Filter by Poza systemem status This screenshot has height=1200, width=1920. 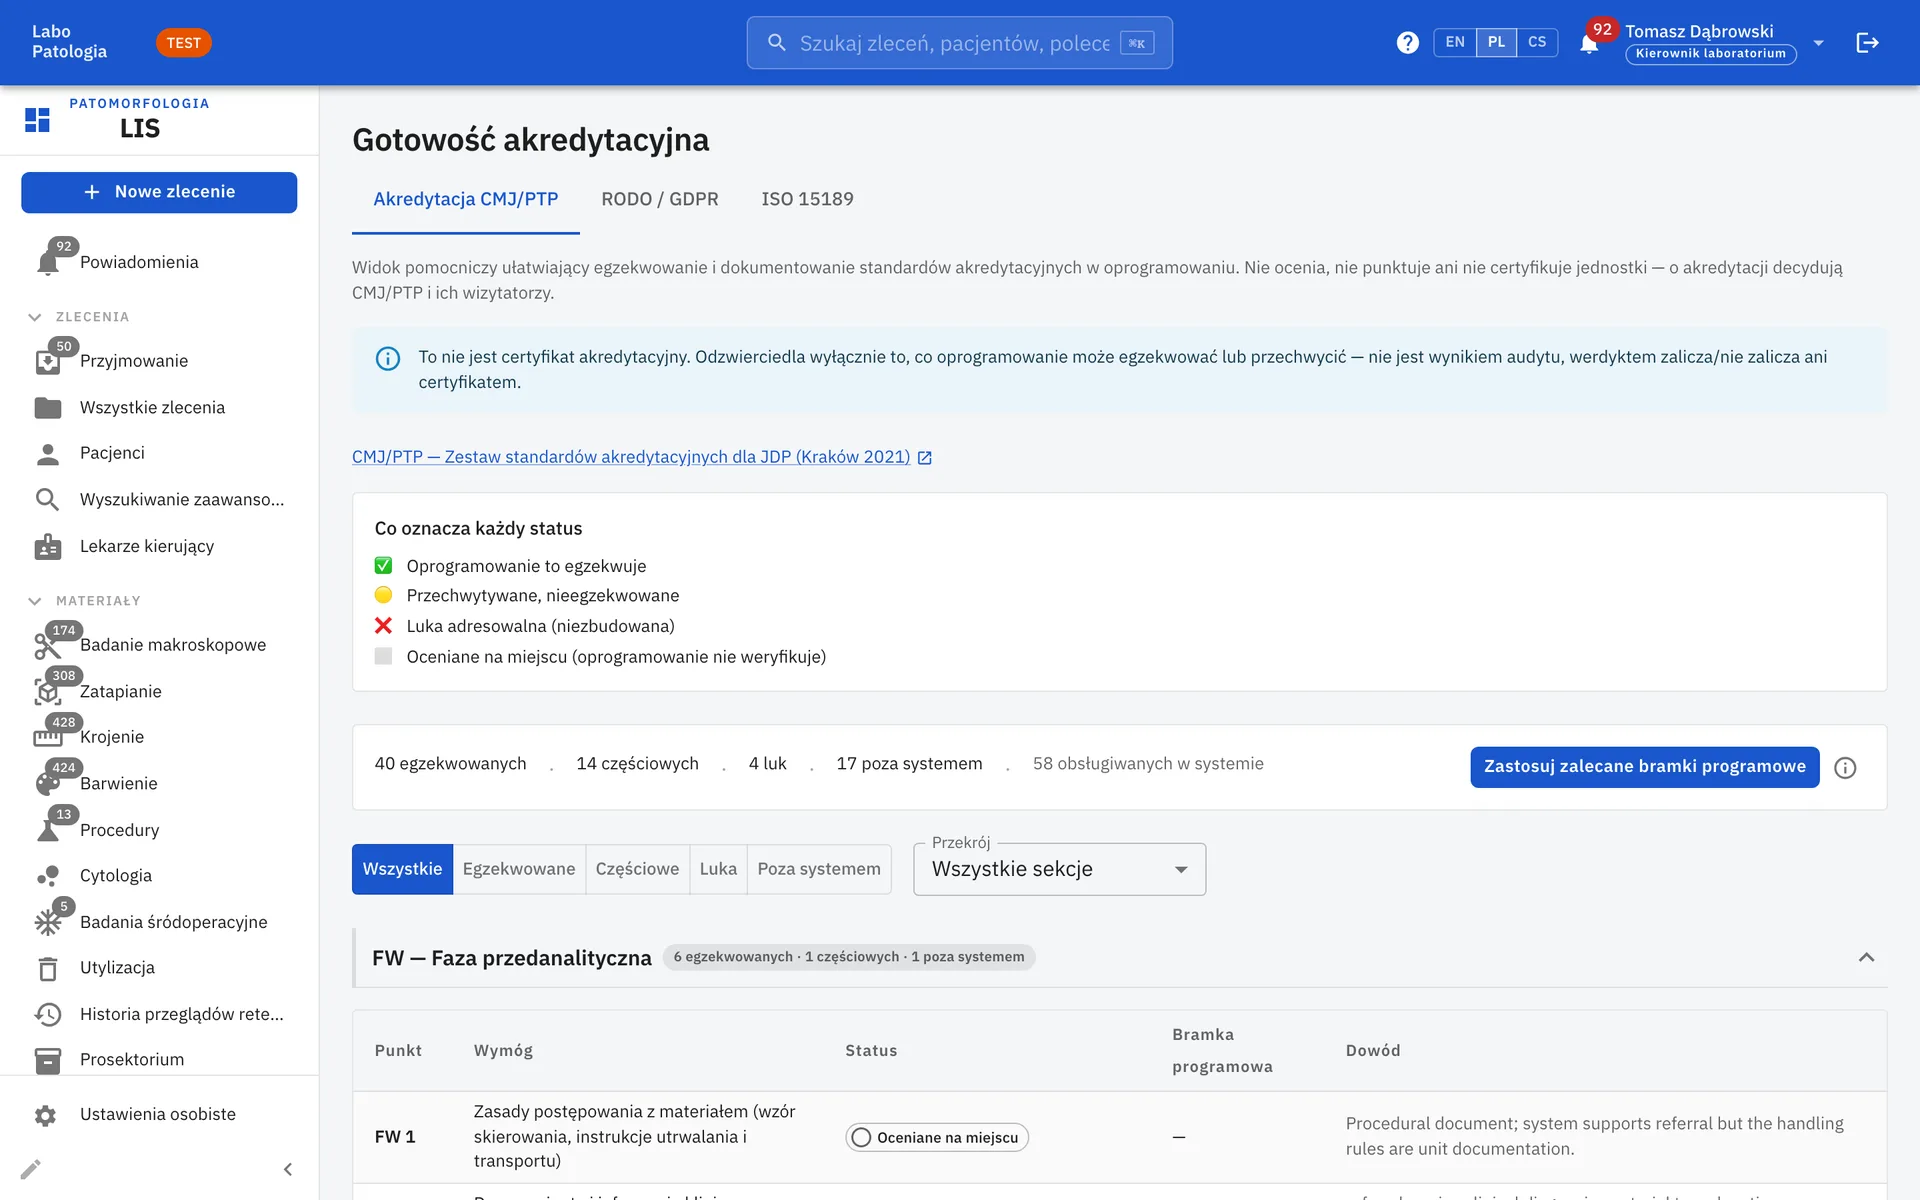[x=819, y=869]
